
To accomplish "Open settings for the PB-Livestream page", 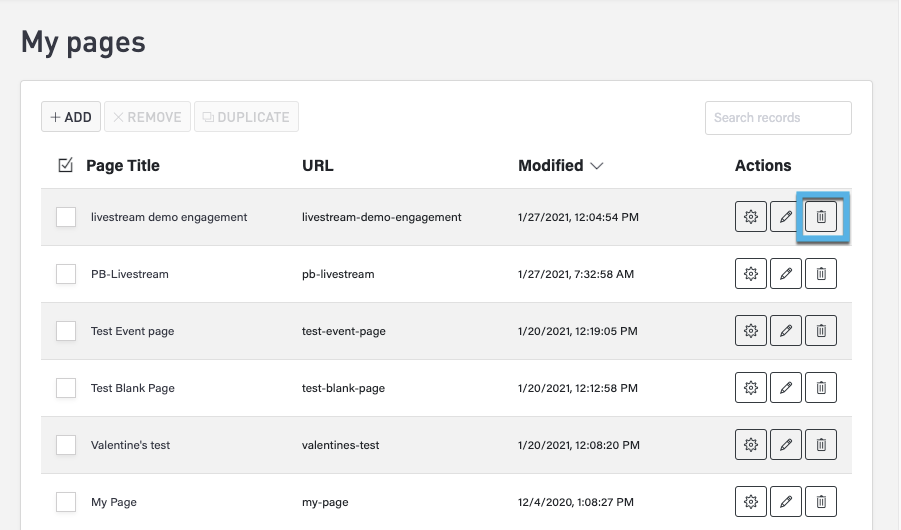I will pyautogui.click(x=751, y=274).
